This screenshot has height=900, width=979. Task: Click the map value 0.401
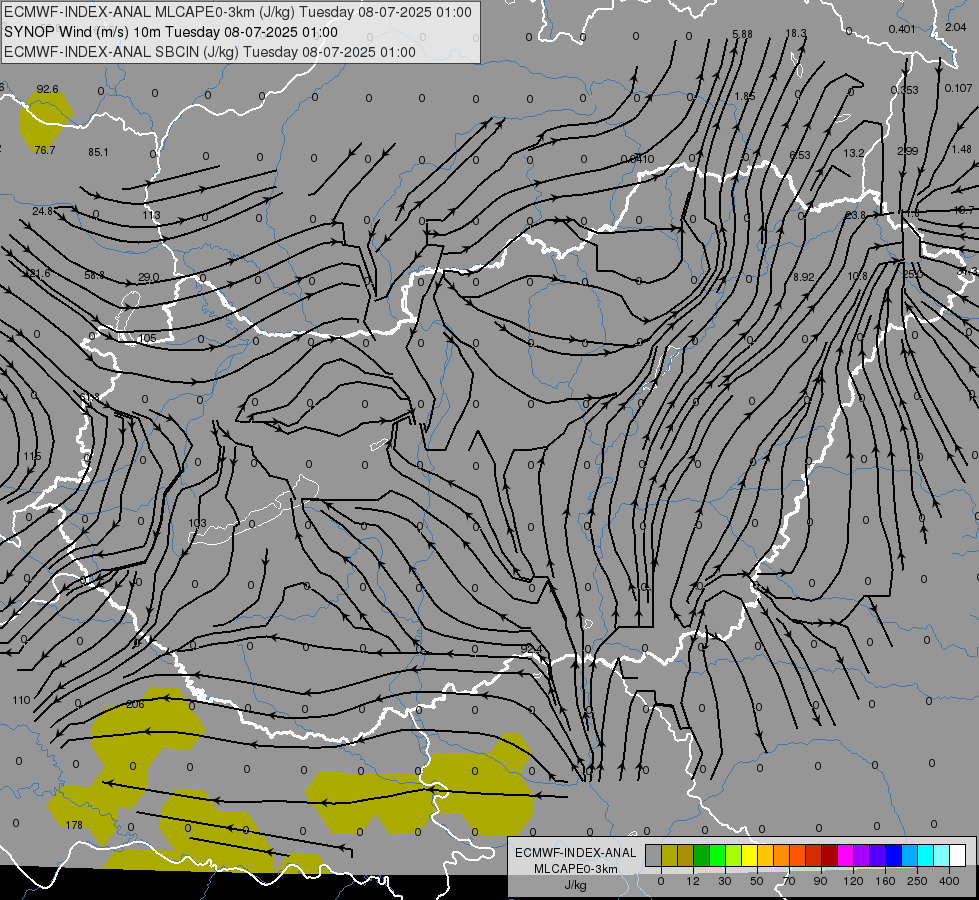(x=902, y=29)
